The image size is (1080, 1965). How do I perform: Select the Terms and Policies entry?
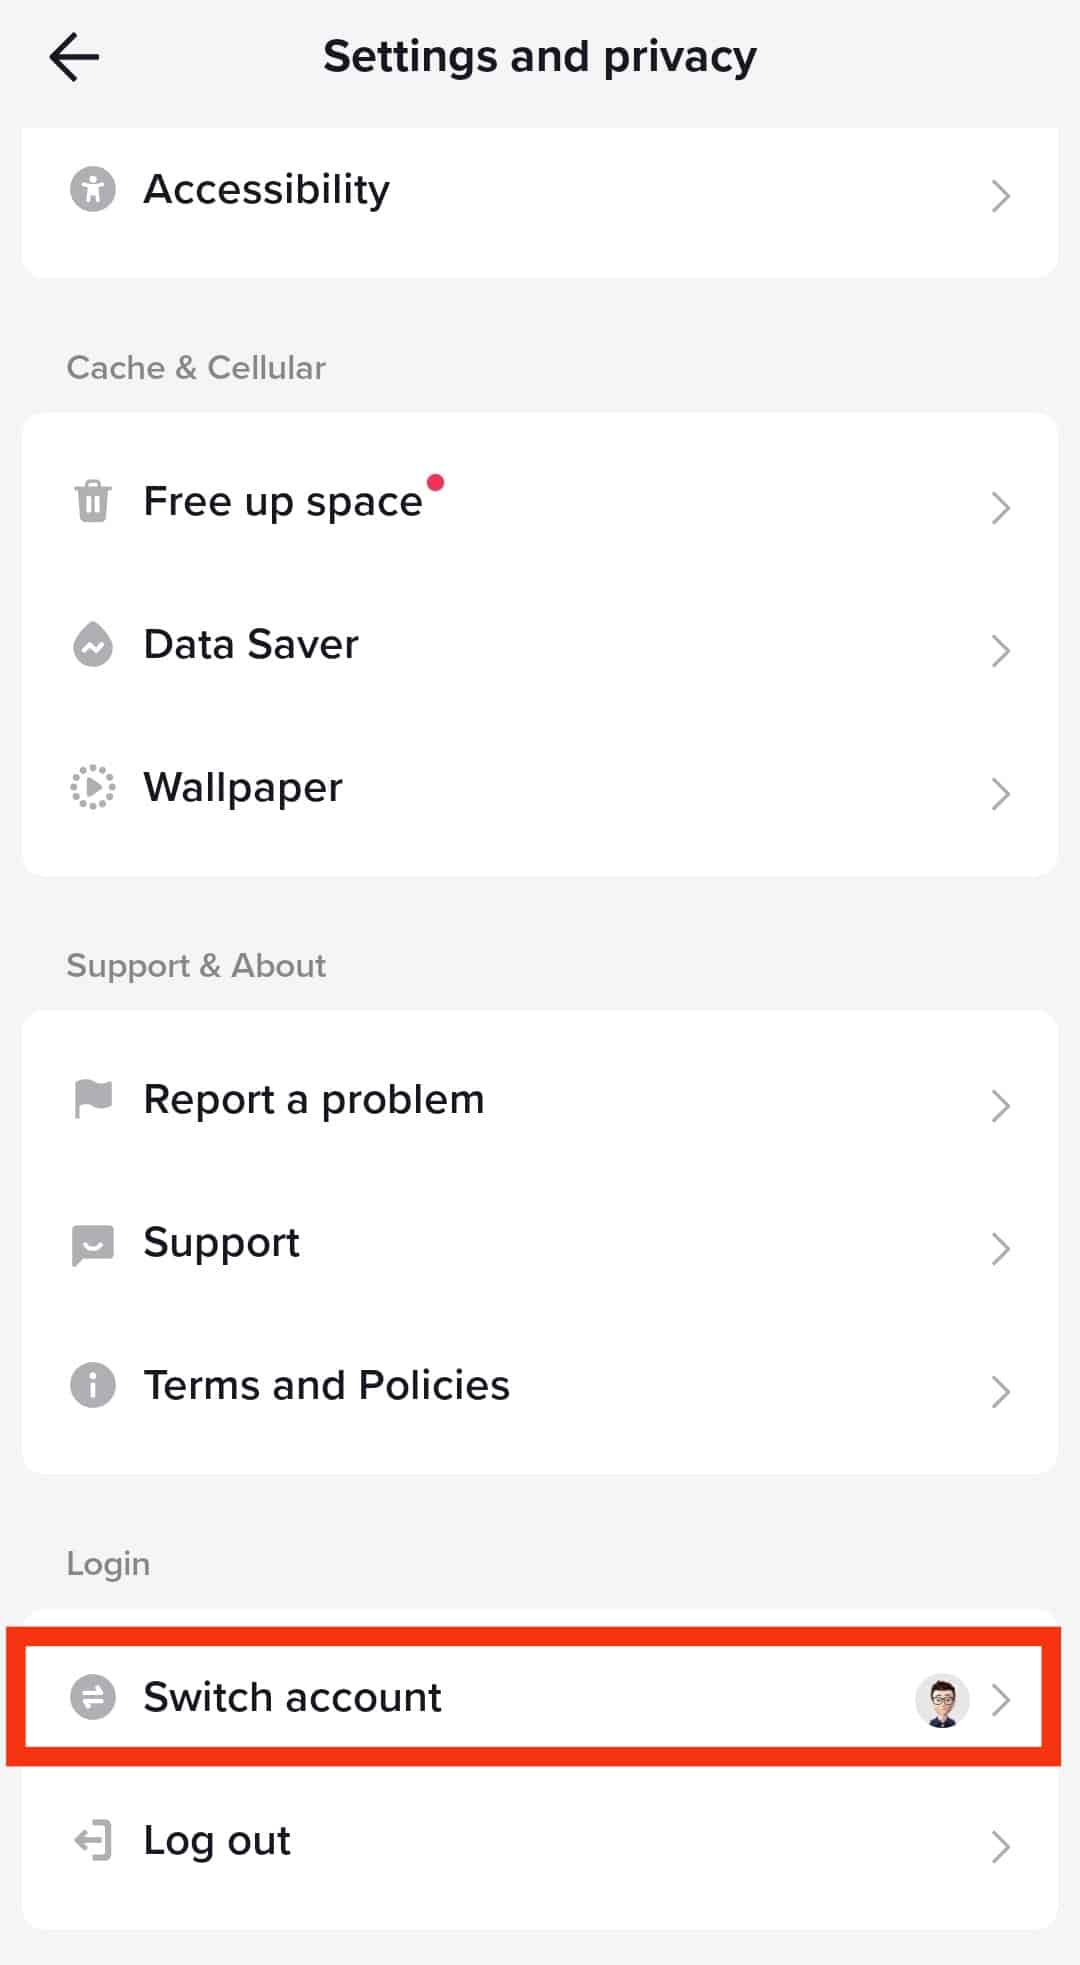[540, 1386]
